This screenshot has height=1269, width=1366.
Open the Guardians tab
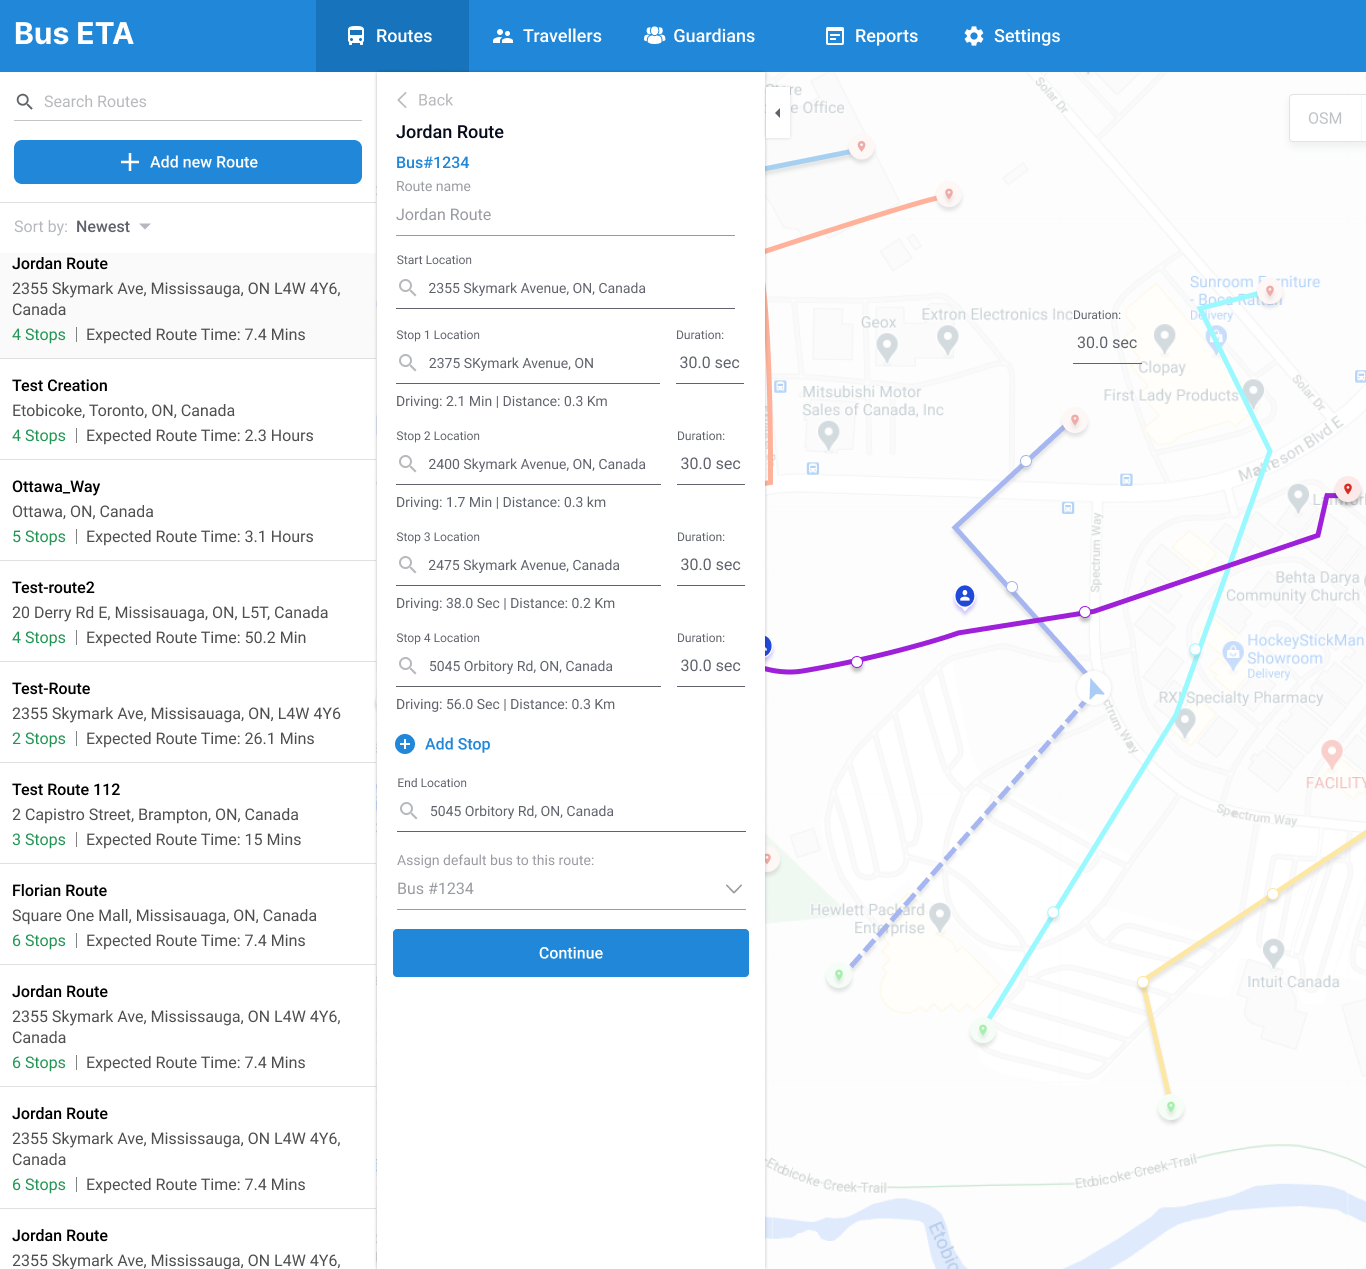[x=699, y=36]
